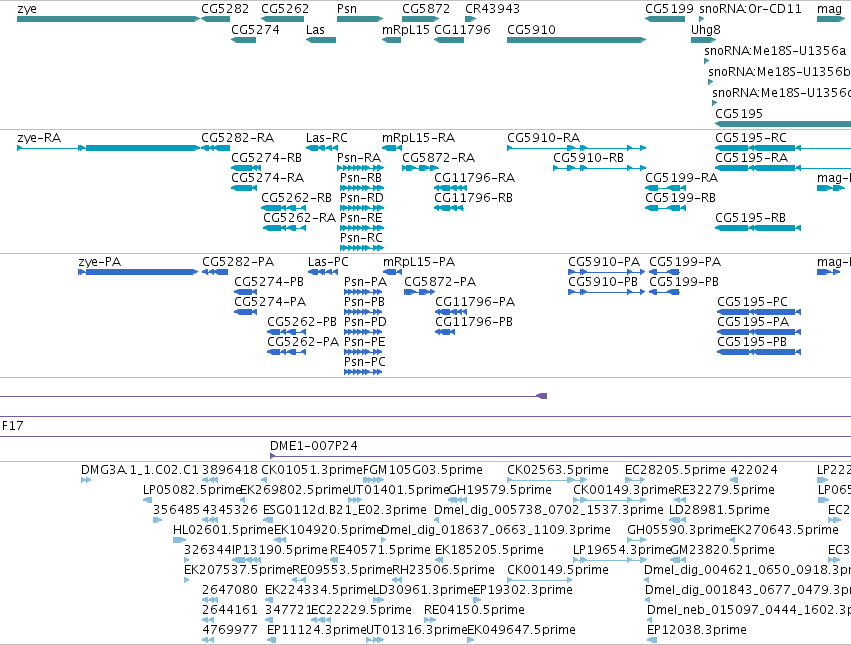Screen dimensions: 851x645
Task: Select the LP05082.5prime EST label
Action: (x=192, y=490)
